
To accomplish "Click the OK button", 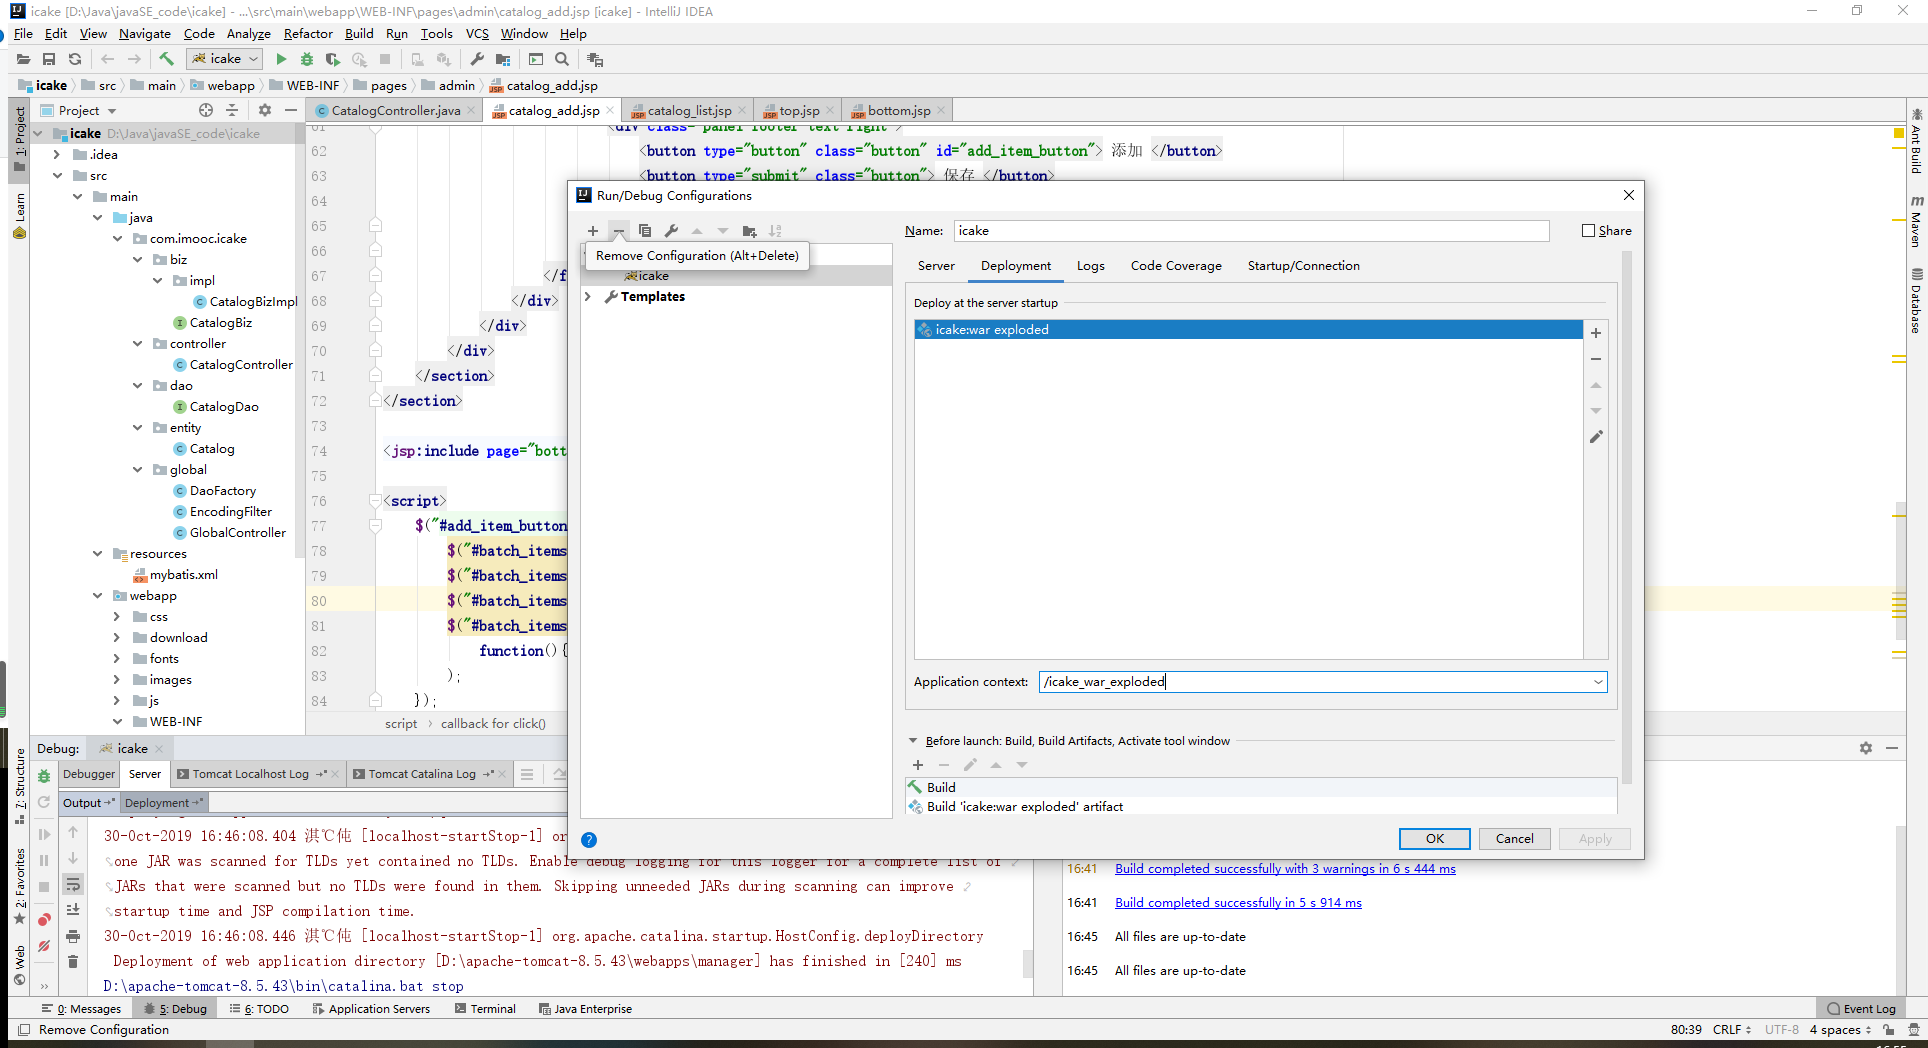I will tap(1434, 839).
